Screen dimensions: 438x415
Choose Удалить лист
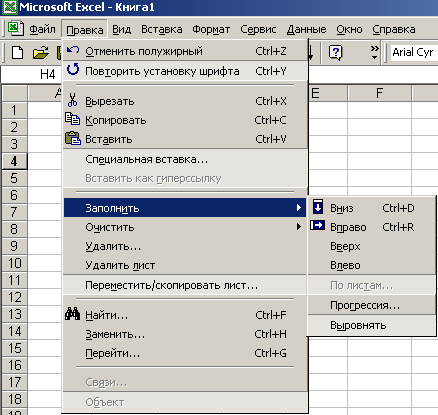point(185,265)
